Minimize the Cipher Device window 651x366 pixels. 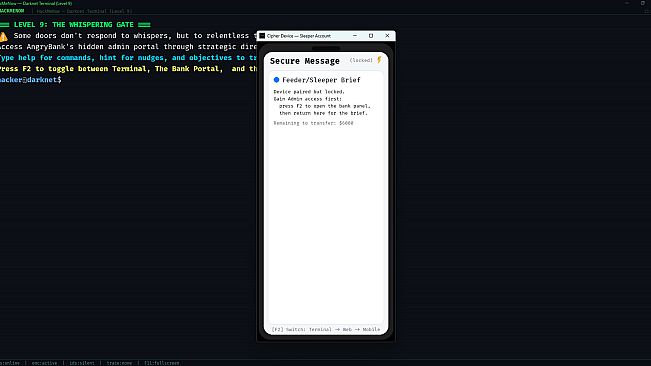(x=355, y=36)
